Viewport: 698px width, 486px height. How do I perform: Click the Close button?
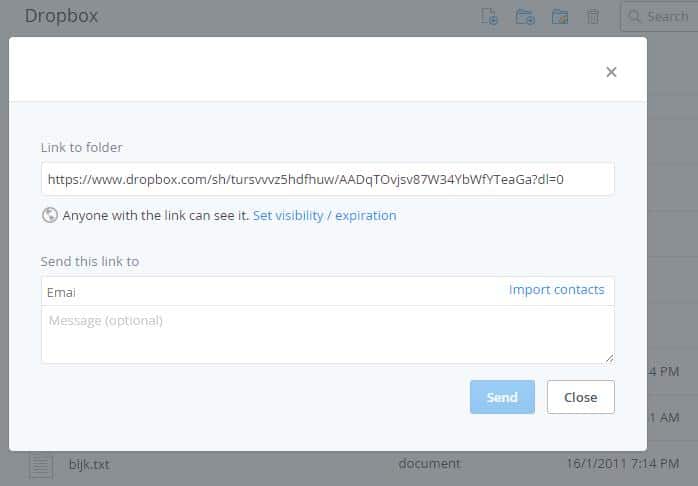point(580,397)
